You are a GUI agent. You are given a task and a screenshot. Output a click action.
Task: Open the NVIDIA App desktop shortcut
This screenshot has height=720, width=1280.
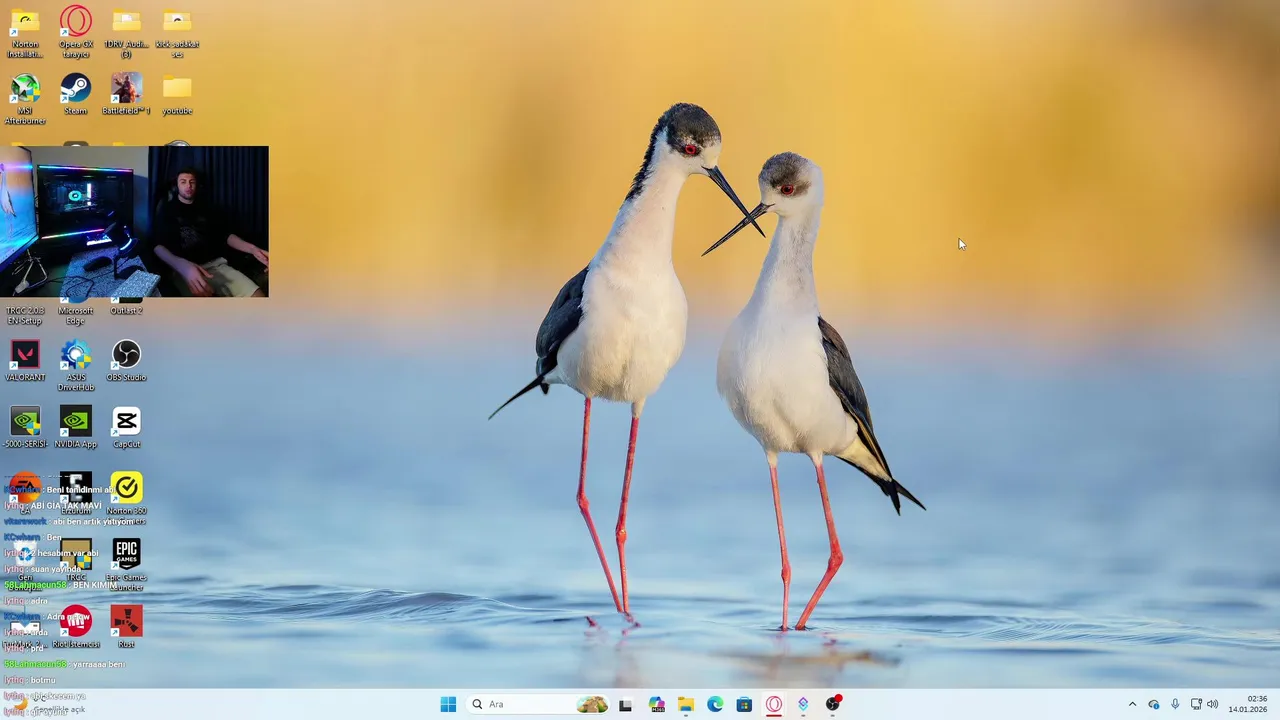click(76, 428)
